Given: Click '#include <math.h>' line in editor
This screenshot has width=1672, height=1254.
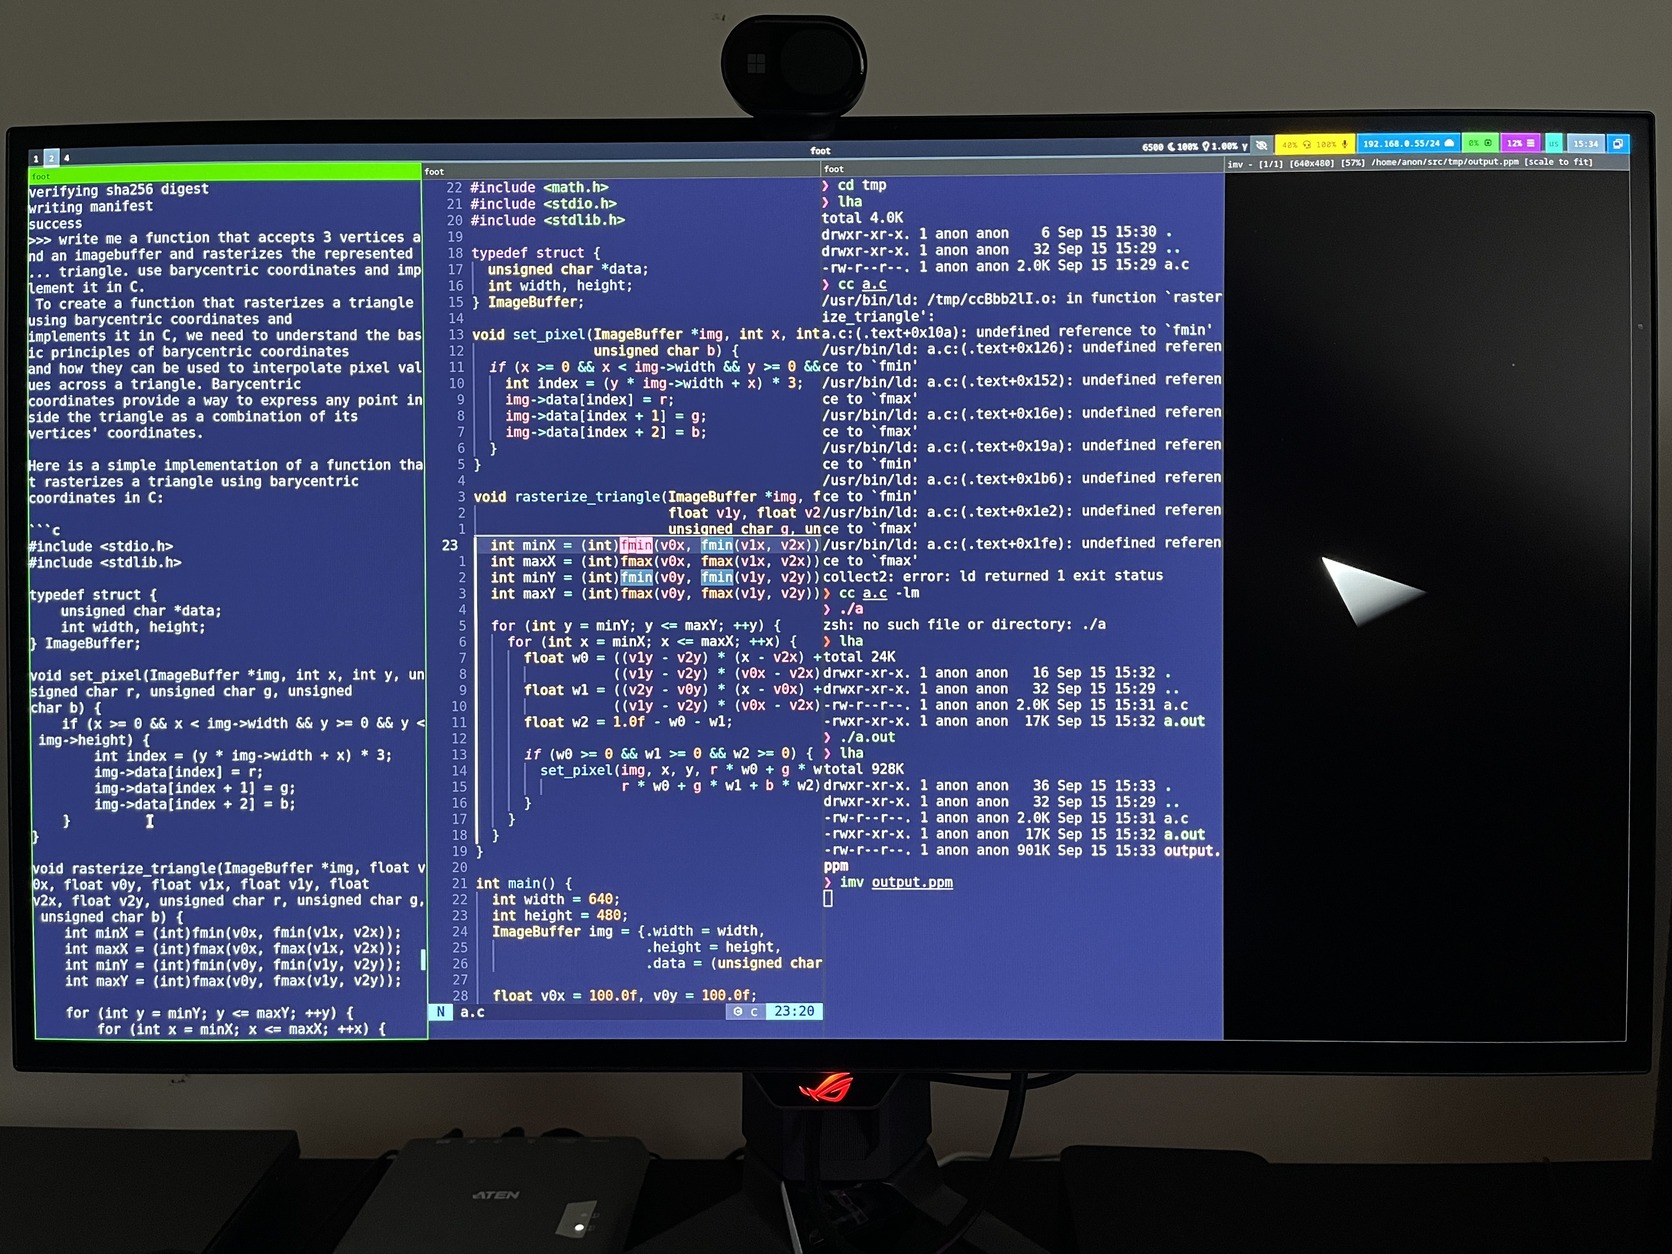Looking at the screenshot, I should 539,187.
